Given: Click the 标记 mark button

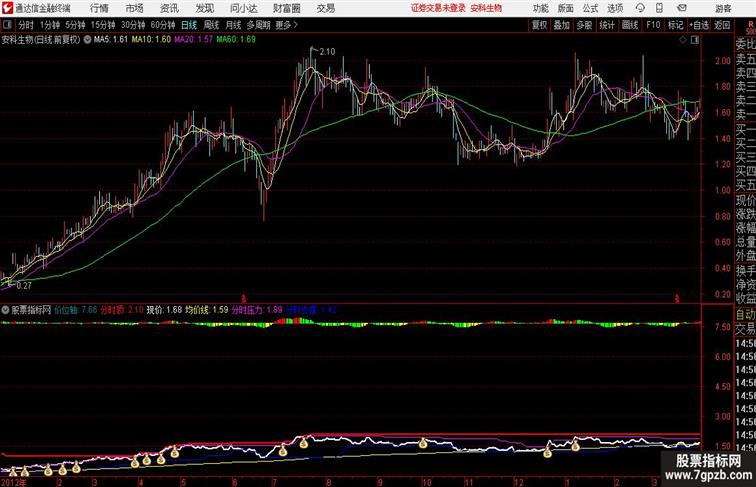Looking at the screenshot, I should [x=675, y=25].
